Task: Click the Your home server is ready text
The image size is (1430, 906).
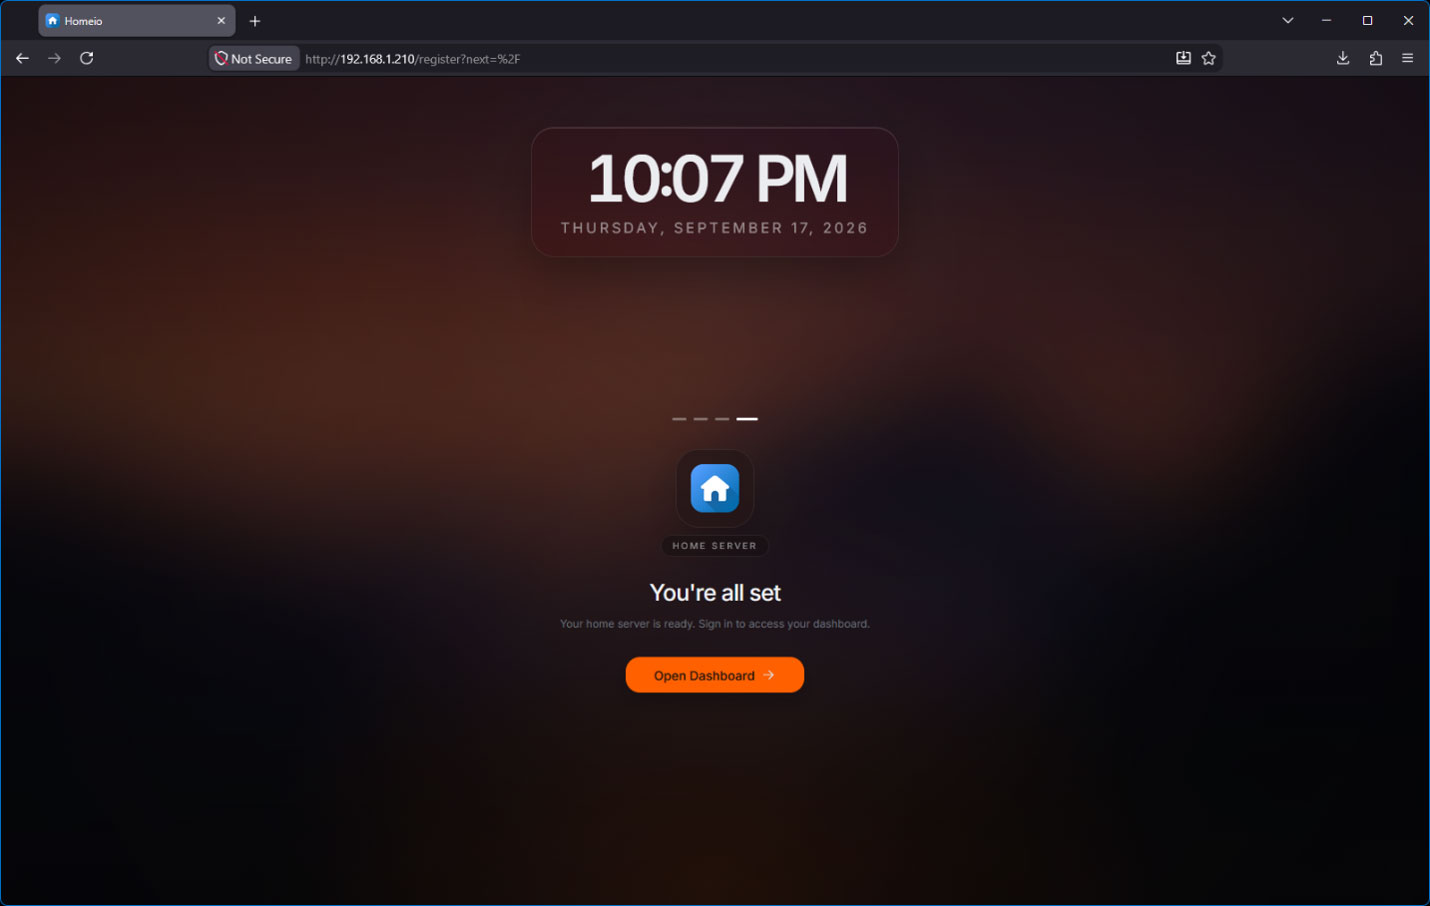Action: point(715,624)
